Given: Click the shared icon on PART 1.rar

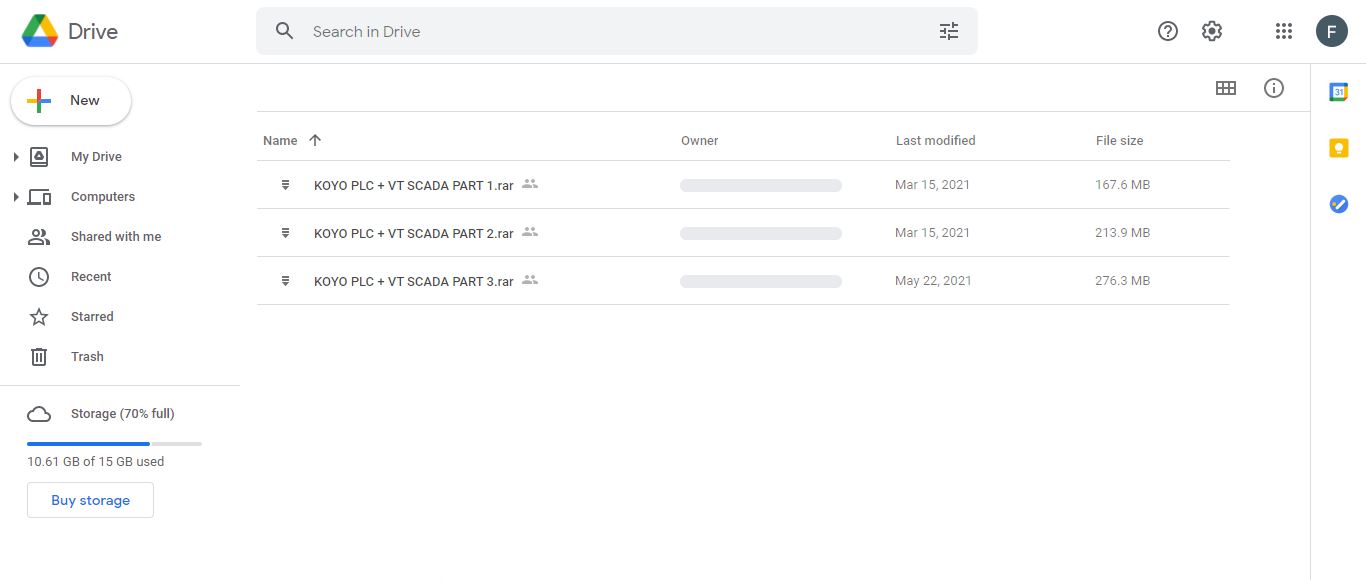Looking at the screenshot, I should (530, 184).
